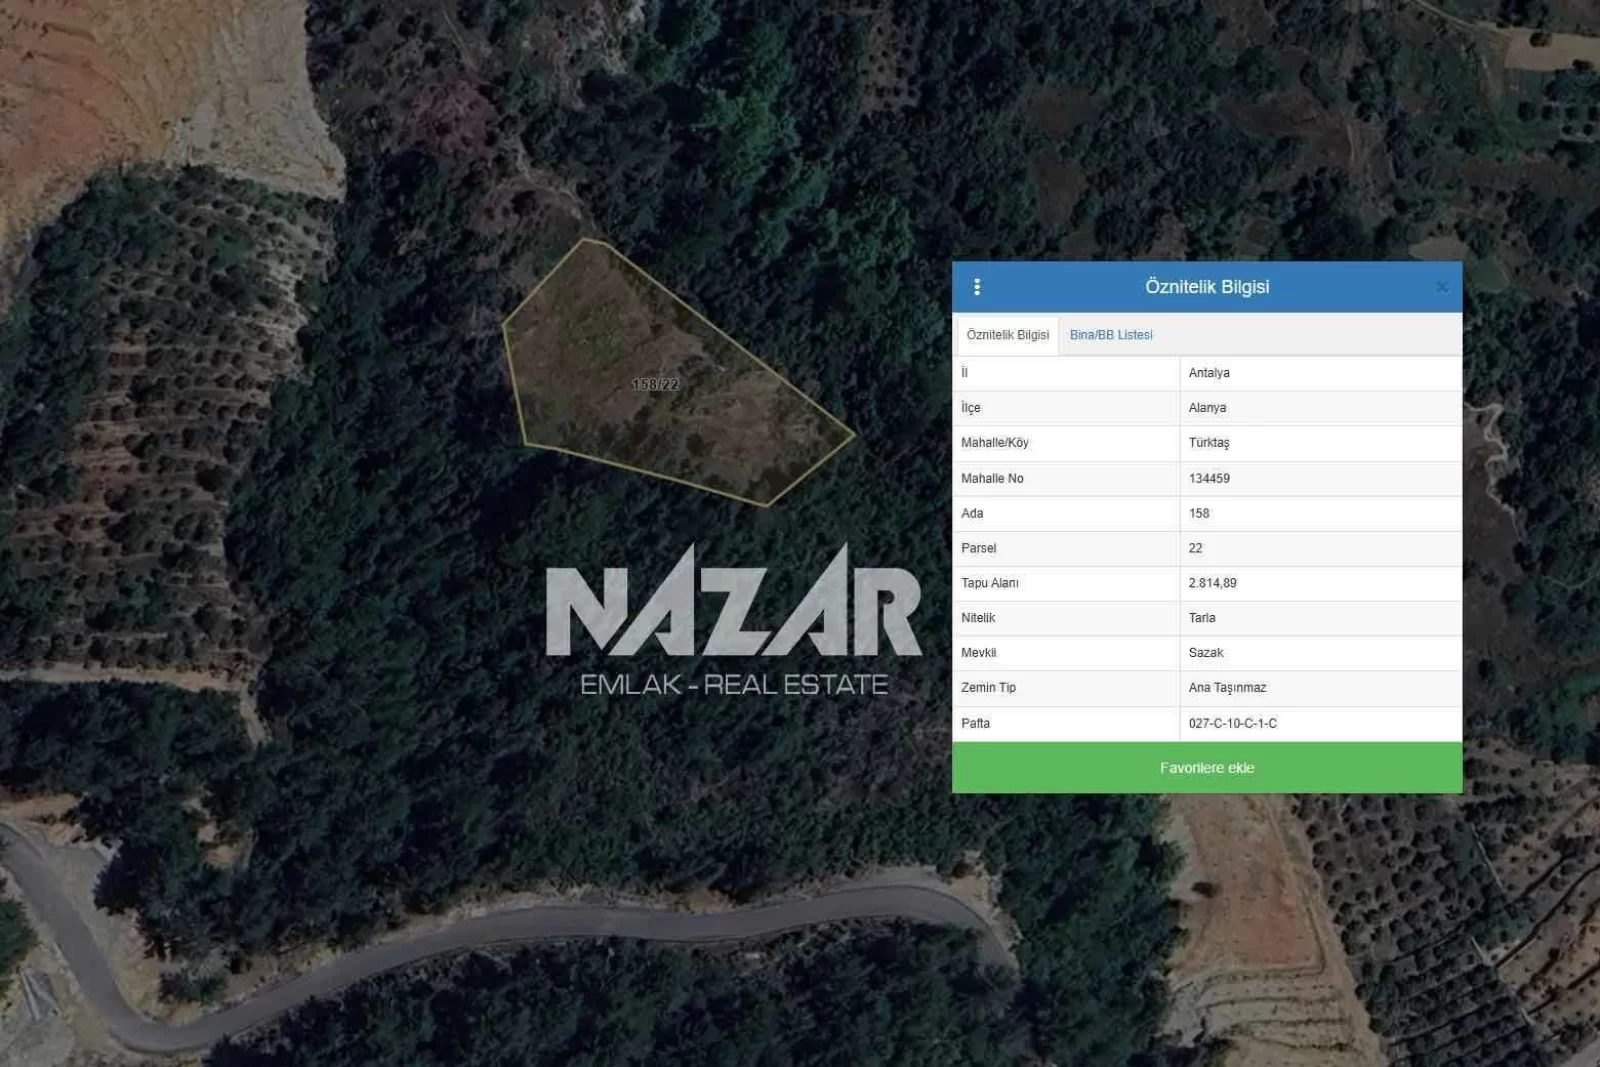The height and width of the screenshot is (1067, 1600).
Task: Click the Mahalle No value 134459
Action: coord(1209,478)
